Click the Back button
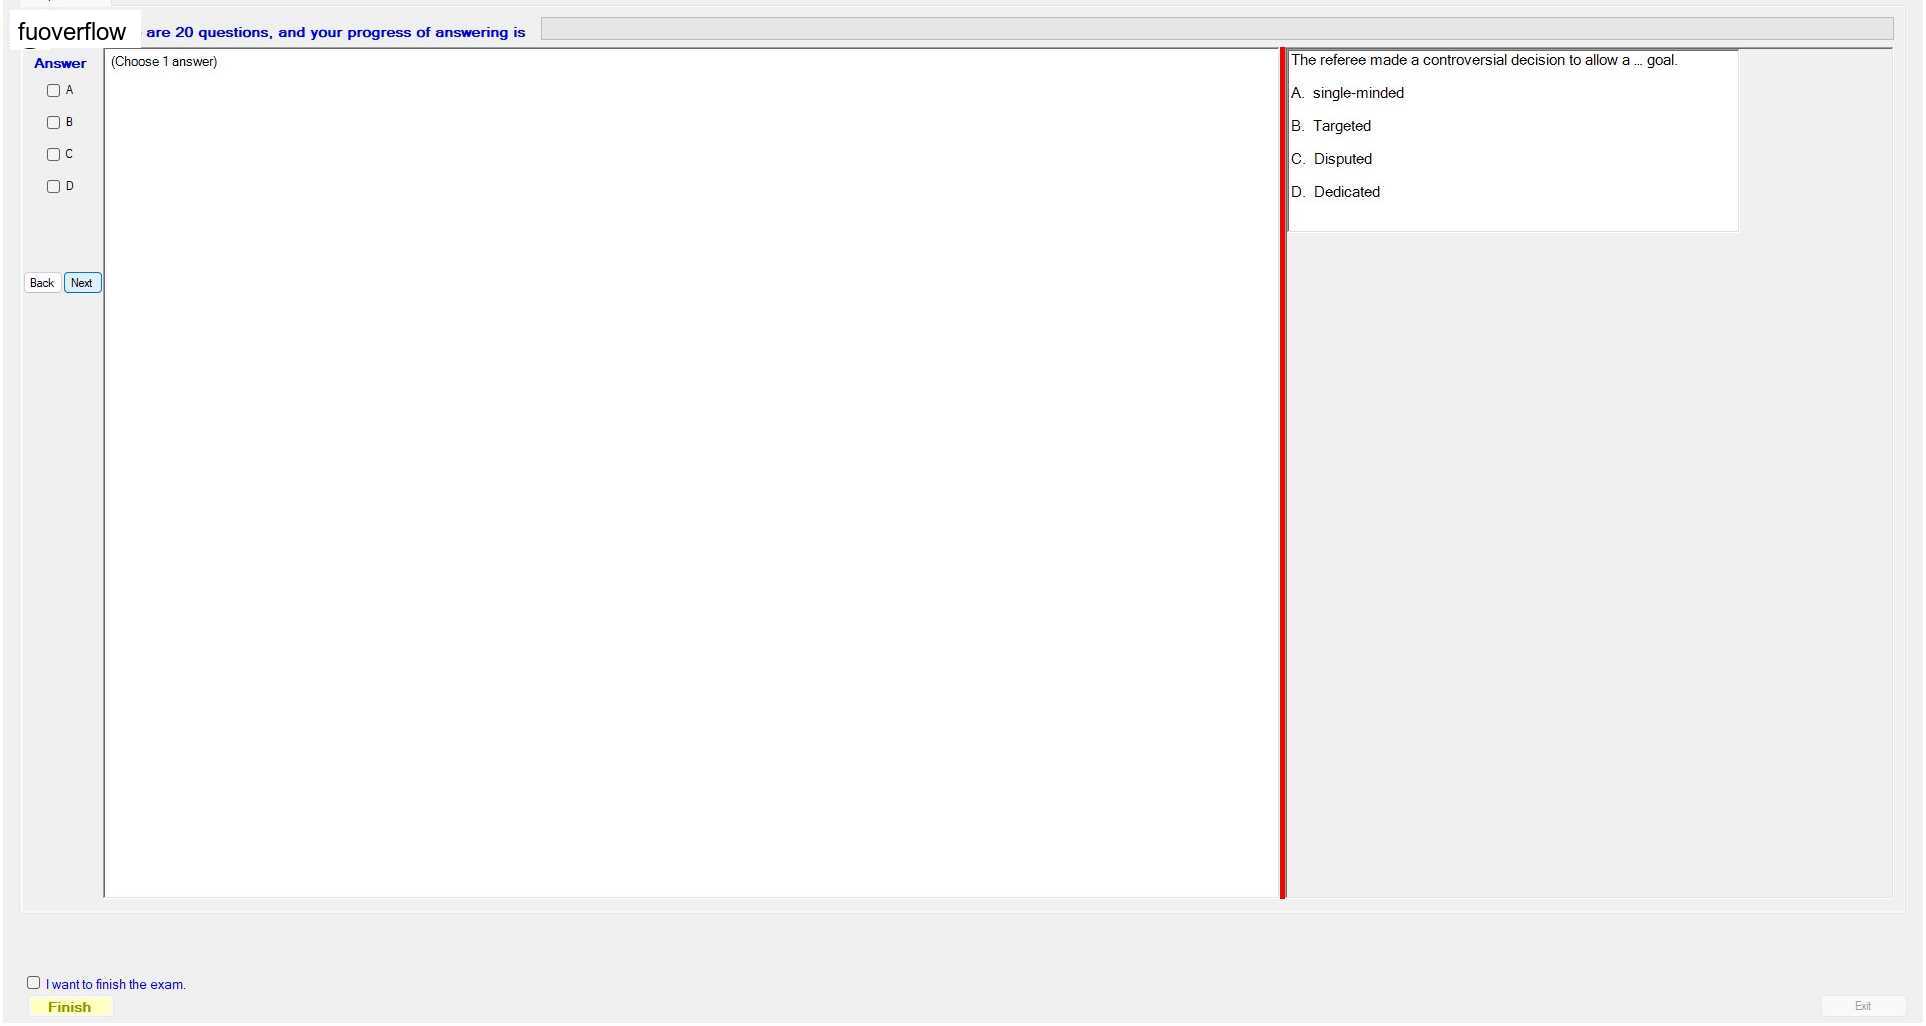 pyautogui.click(x=42, y=284)
